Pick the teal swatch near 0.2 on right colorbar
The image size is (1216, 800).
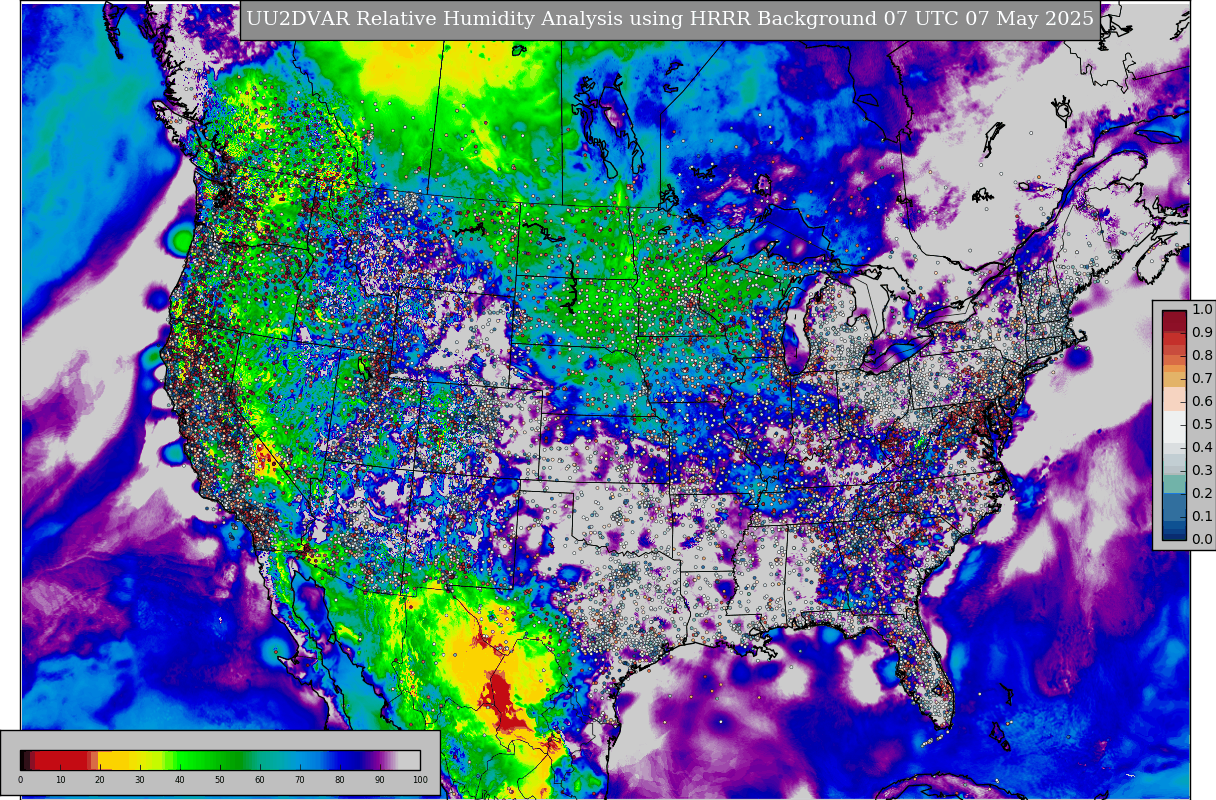(x=1174, y=485)
